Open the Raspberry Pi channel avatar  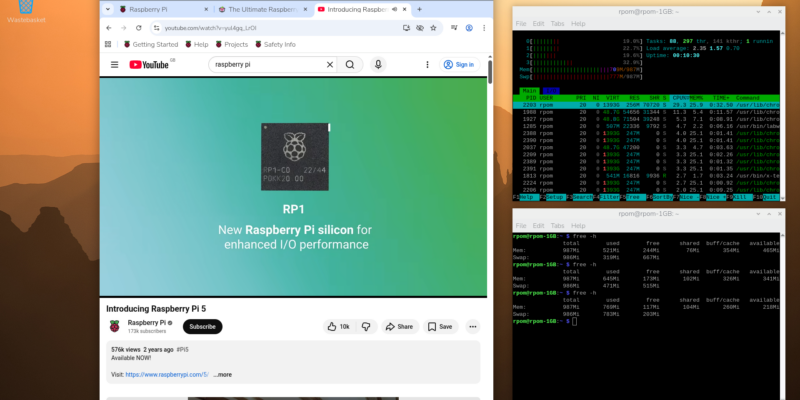[x=115, y=326]
